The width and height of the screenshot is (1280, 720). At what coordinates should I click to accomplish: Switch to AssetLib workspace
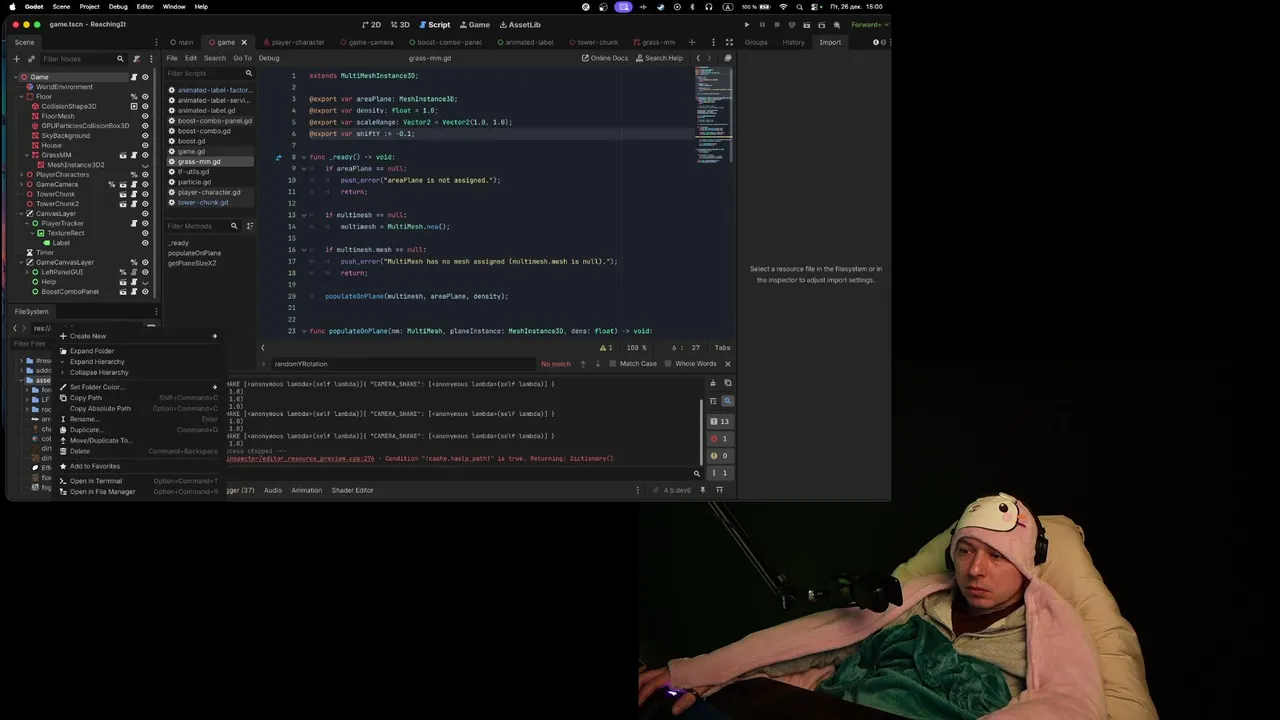pos(520,24)
